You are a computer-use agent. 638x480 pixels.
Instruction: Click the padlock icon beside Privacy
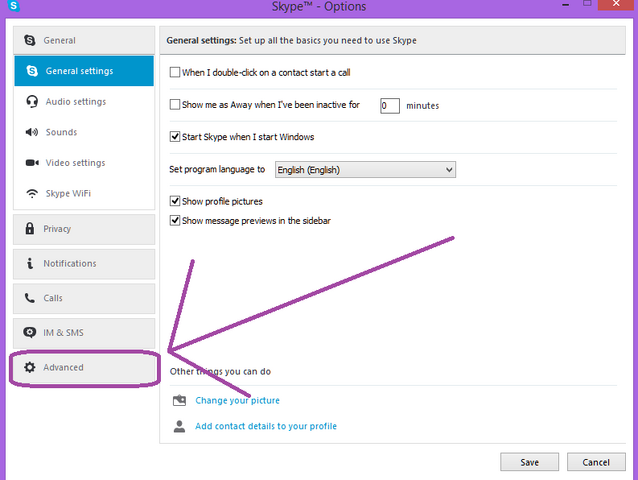[30, 229]
